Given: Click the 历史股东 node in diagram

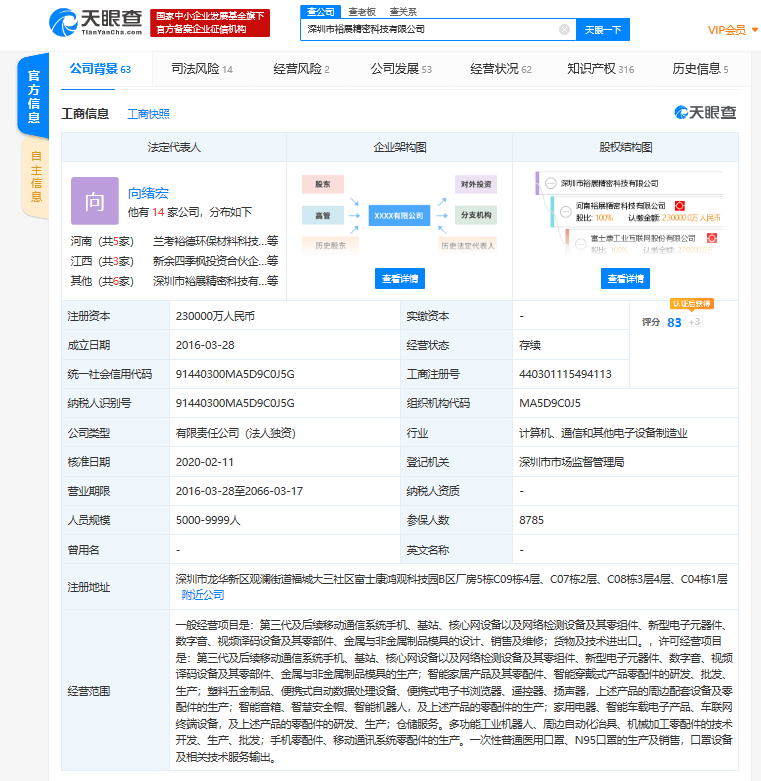Looking at the screenshot, I should 330,246.
